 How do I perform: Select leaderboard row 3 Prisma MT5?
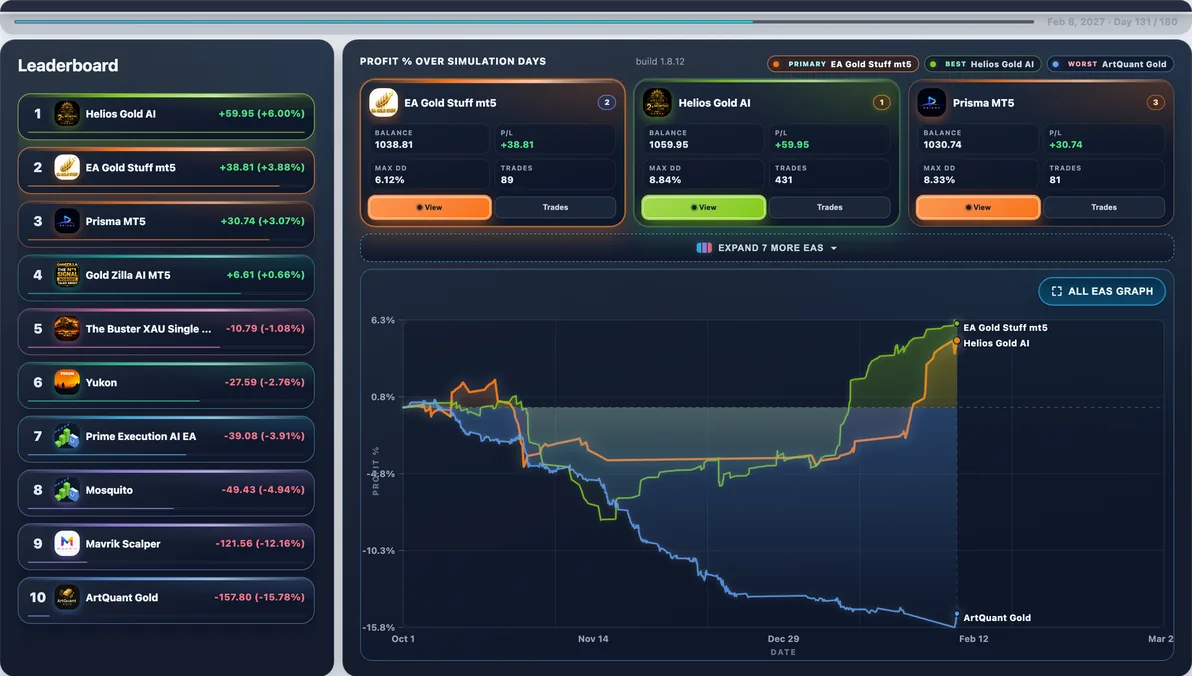pos(166,224)
